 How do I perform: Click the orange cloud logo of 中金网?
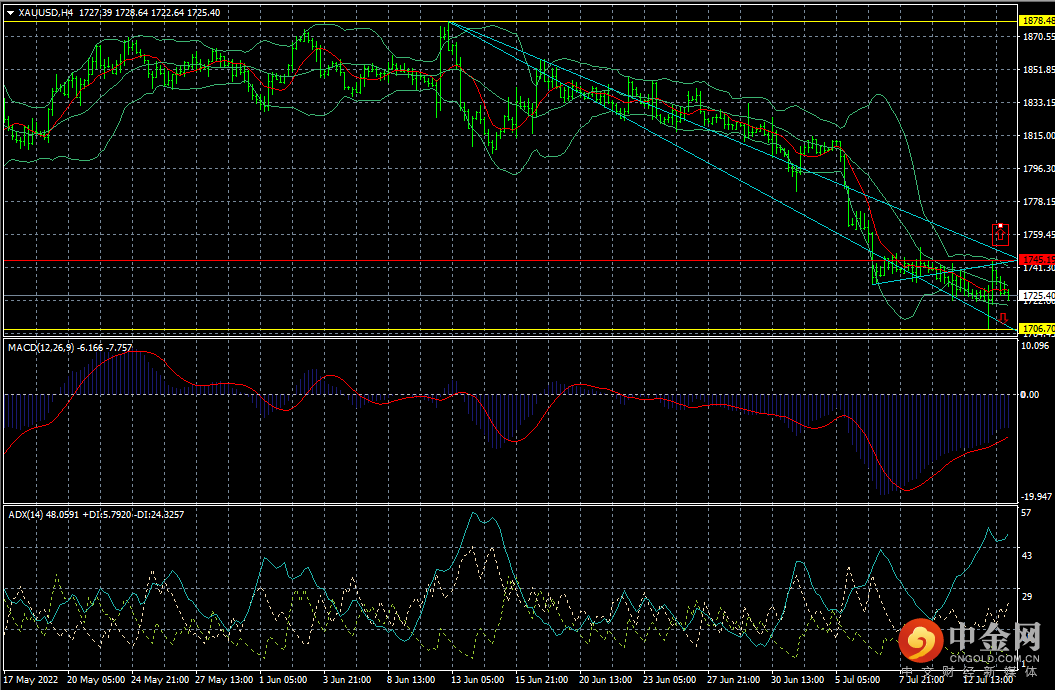click(x=918, y=639)
